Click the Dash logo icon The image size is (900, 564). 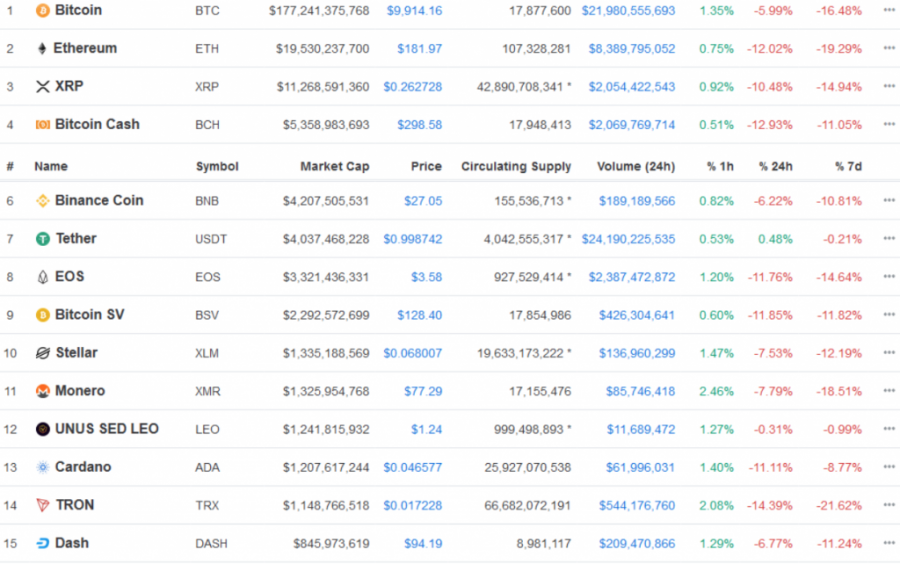click(x=42, y=543)
